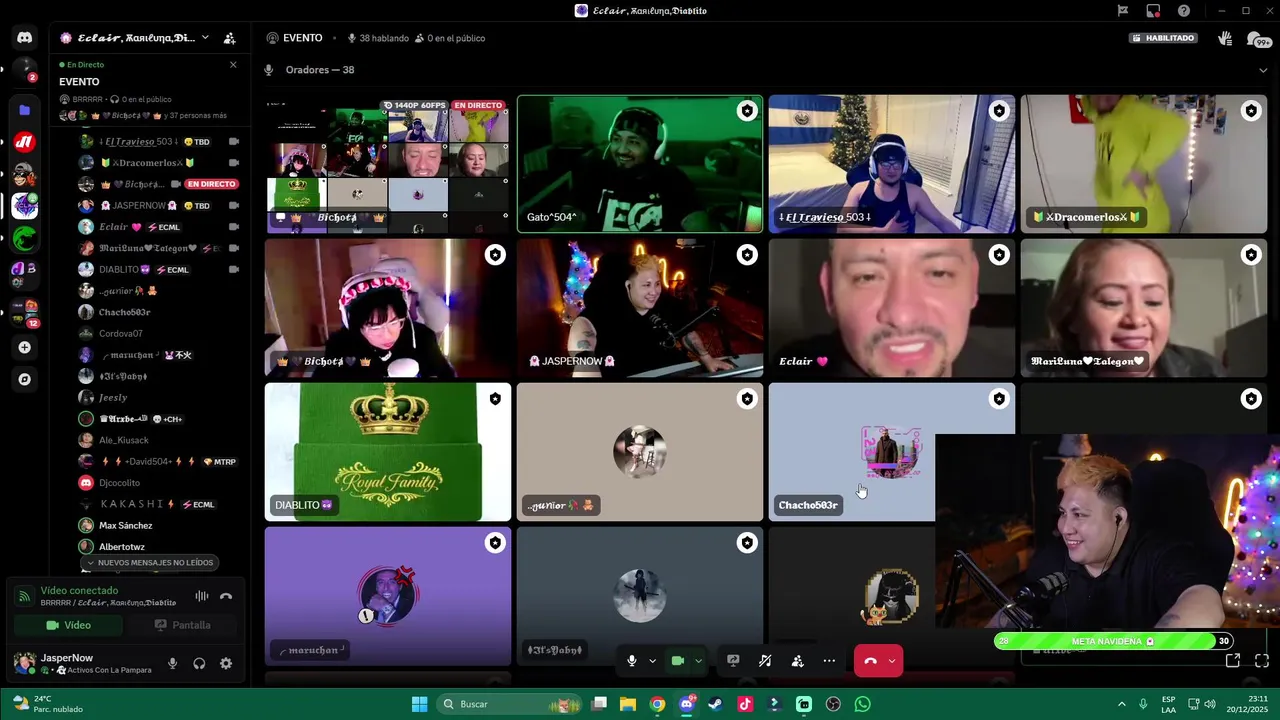Toggle Video button in voice panel
1280x720 pixels.
pos(69,625)
